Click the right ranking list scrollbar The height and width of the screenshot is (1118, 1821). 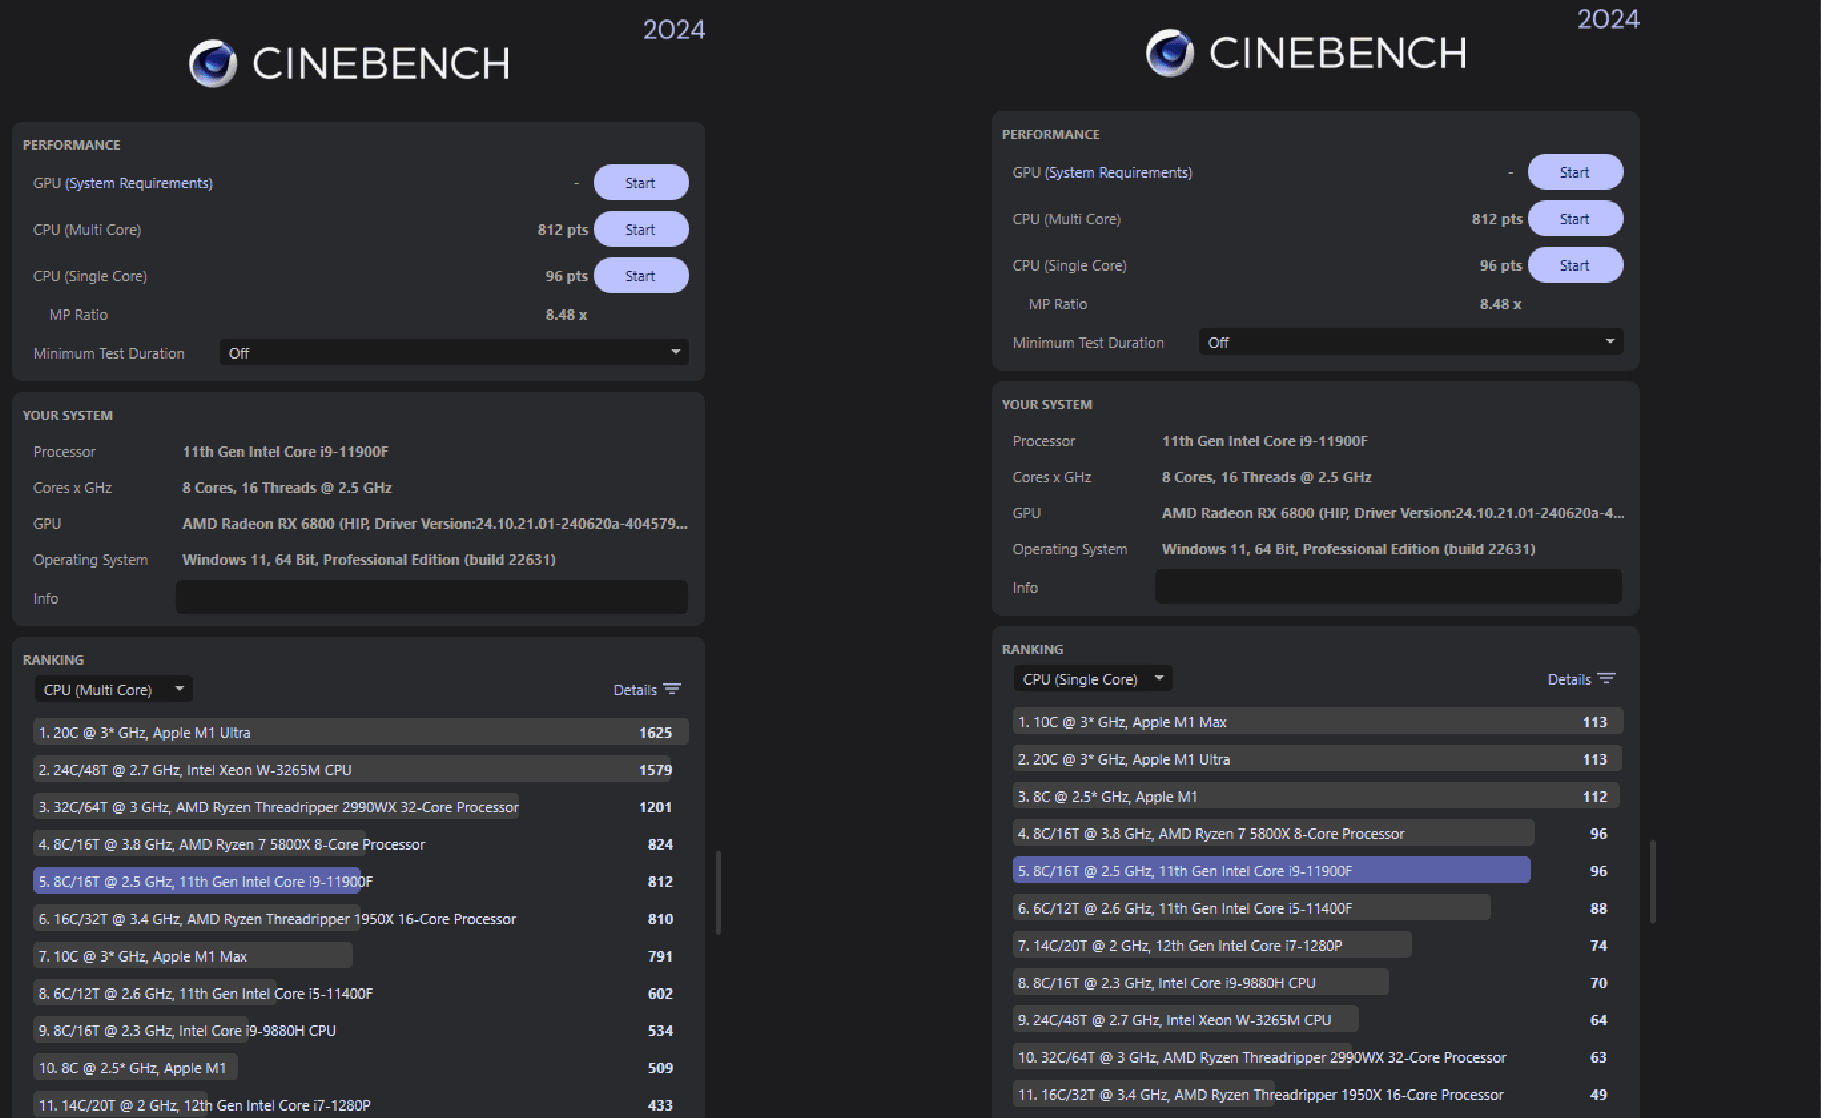coord(1652,881)
